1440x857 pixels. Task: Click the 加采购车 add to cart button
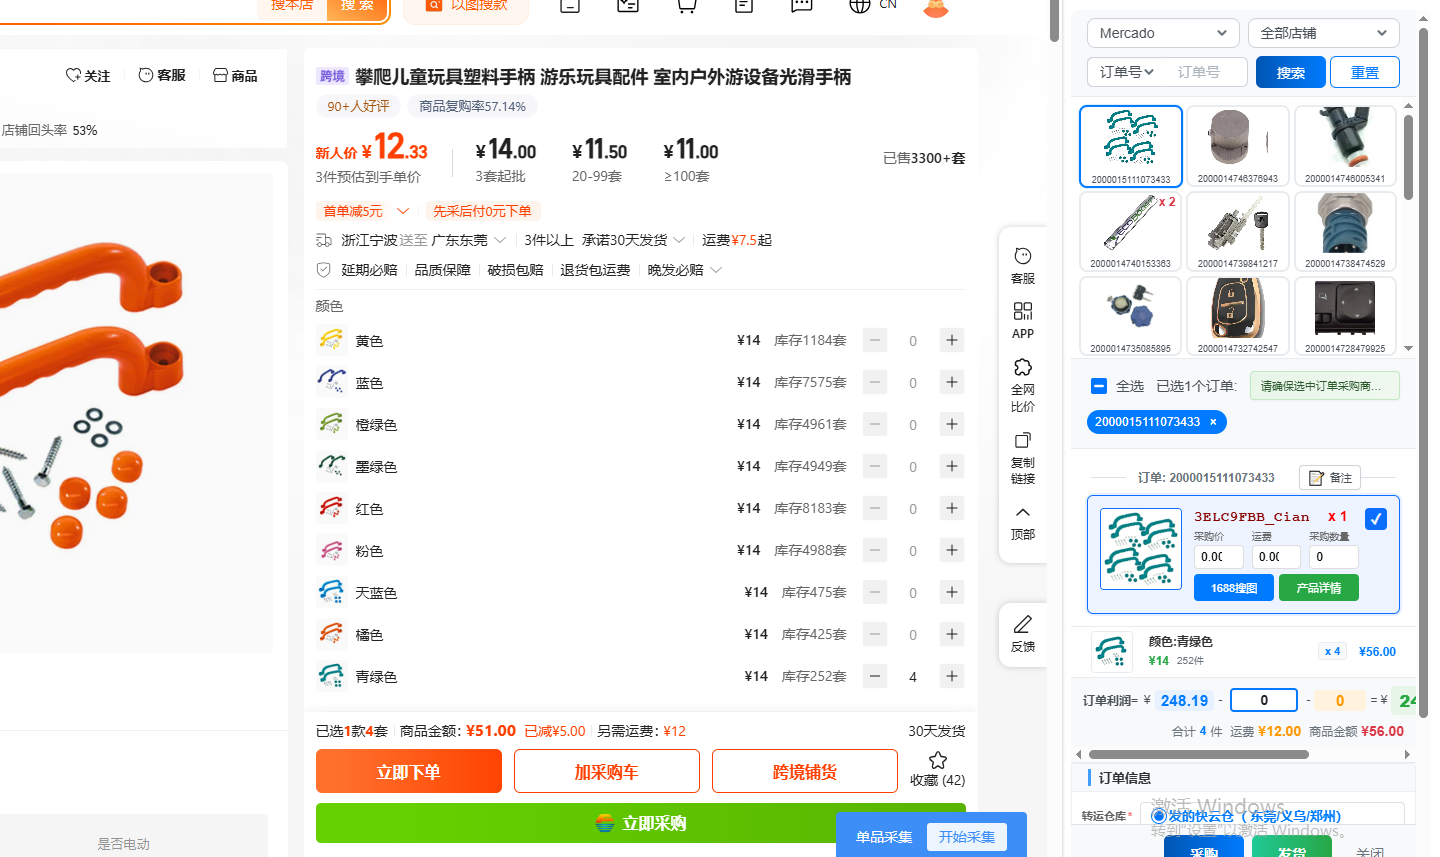point(606,771)
